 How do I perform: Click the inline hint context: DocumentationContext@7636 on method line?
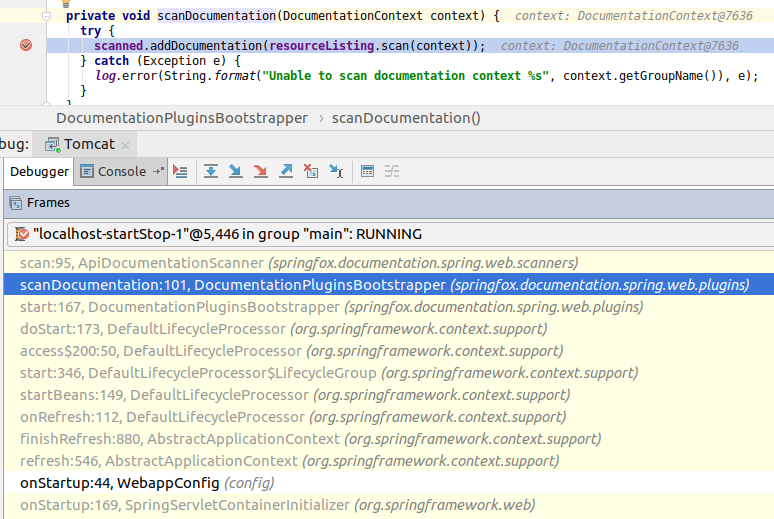[634, 16]
